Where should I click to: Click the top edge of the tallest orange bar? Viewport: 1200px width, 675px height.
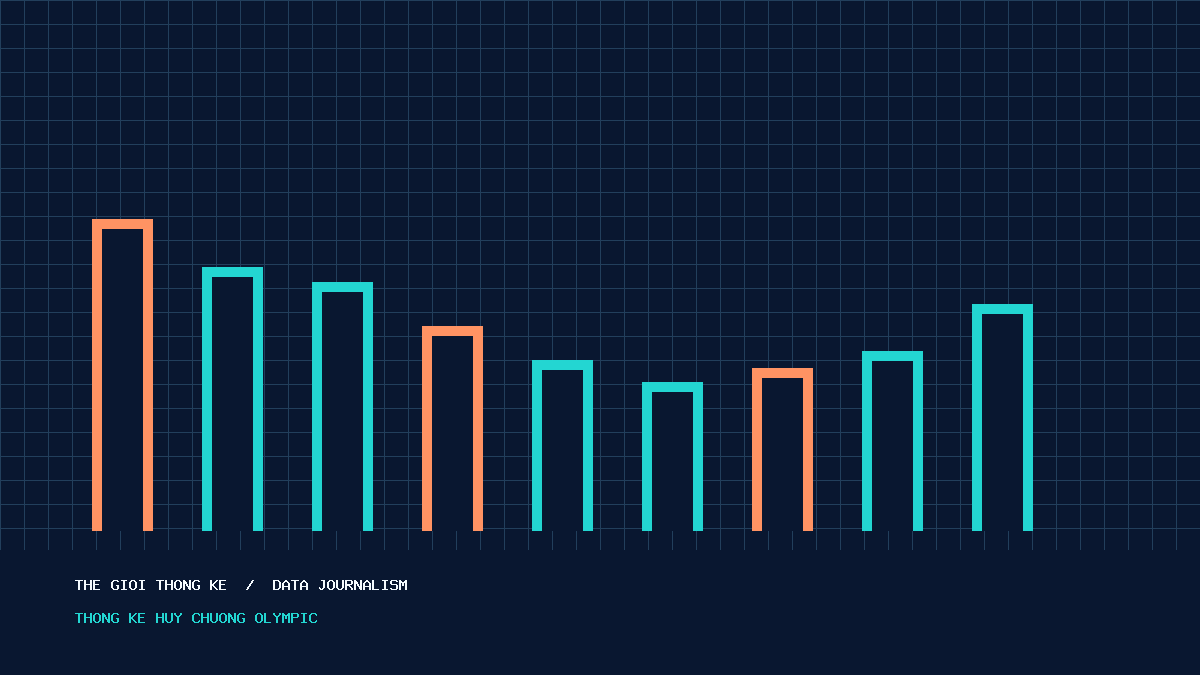(122, 224)
